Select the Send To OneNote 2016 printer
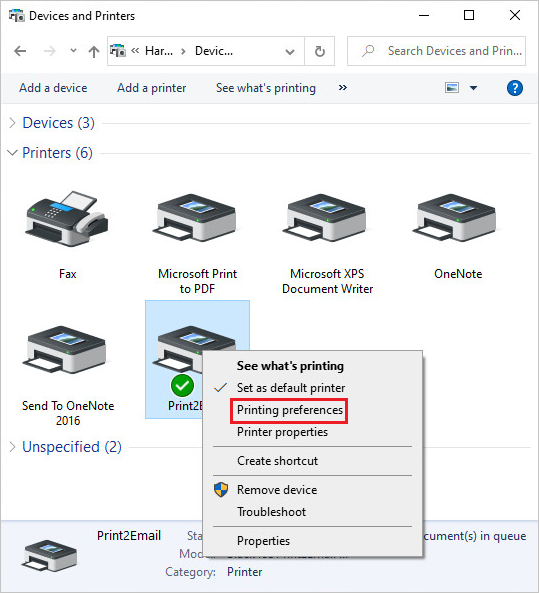Viewport: 539px width, 593px height. [66, 349]
